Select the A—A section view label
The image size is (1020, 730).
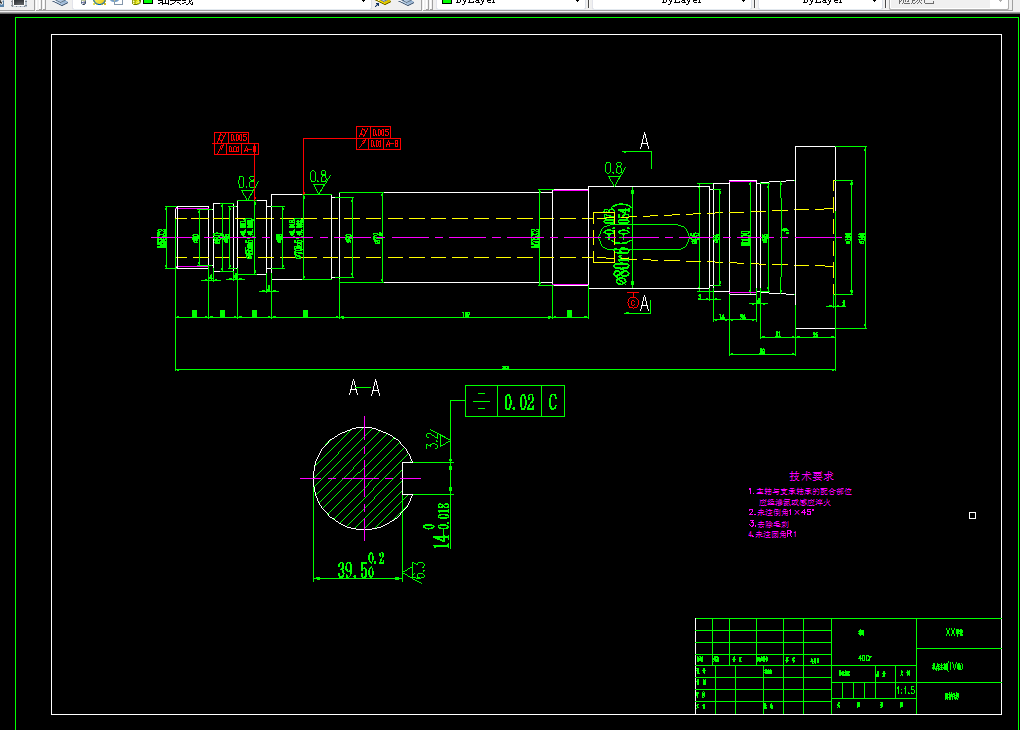tap(364, 388)
